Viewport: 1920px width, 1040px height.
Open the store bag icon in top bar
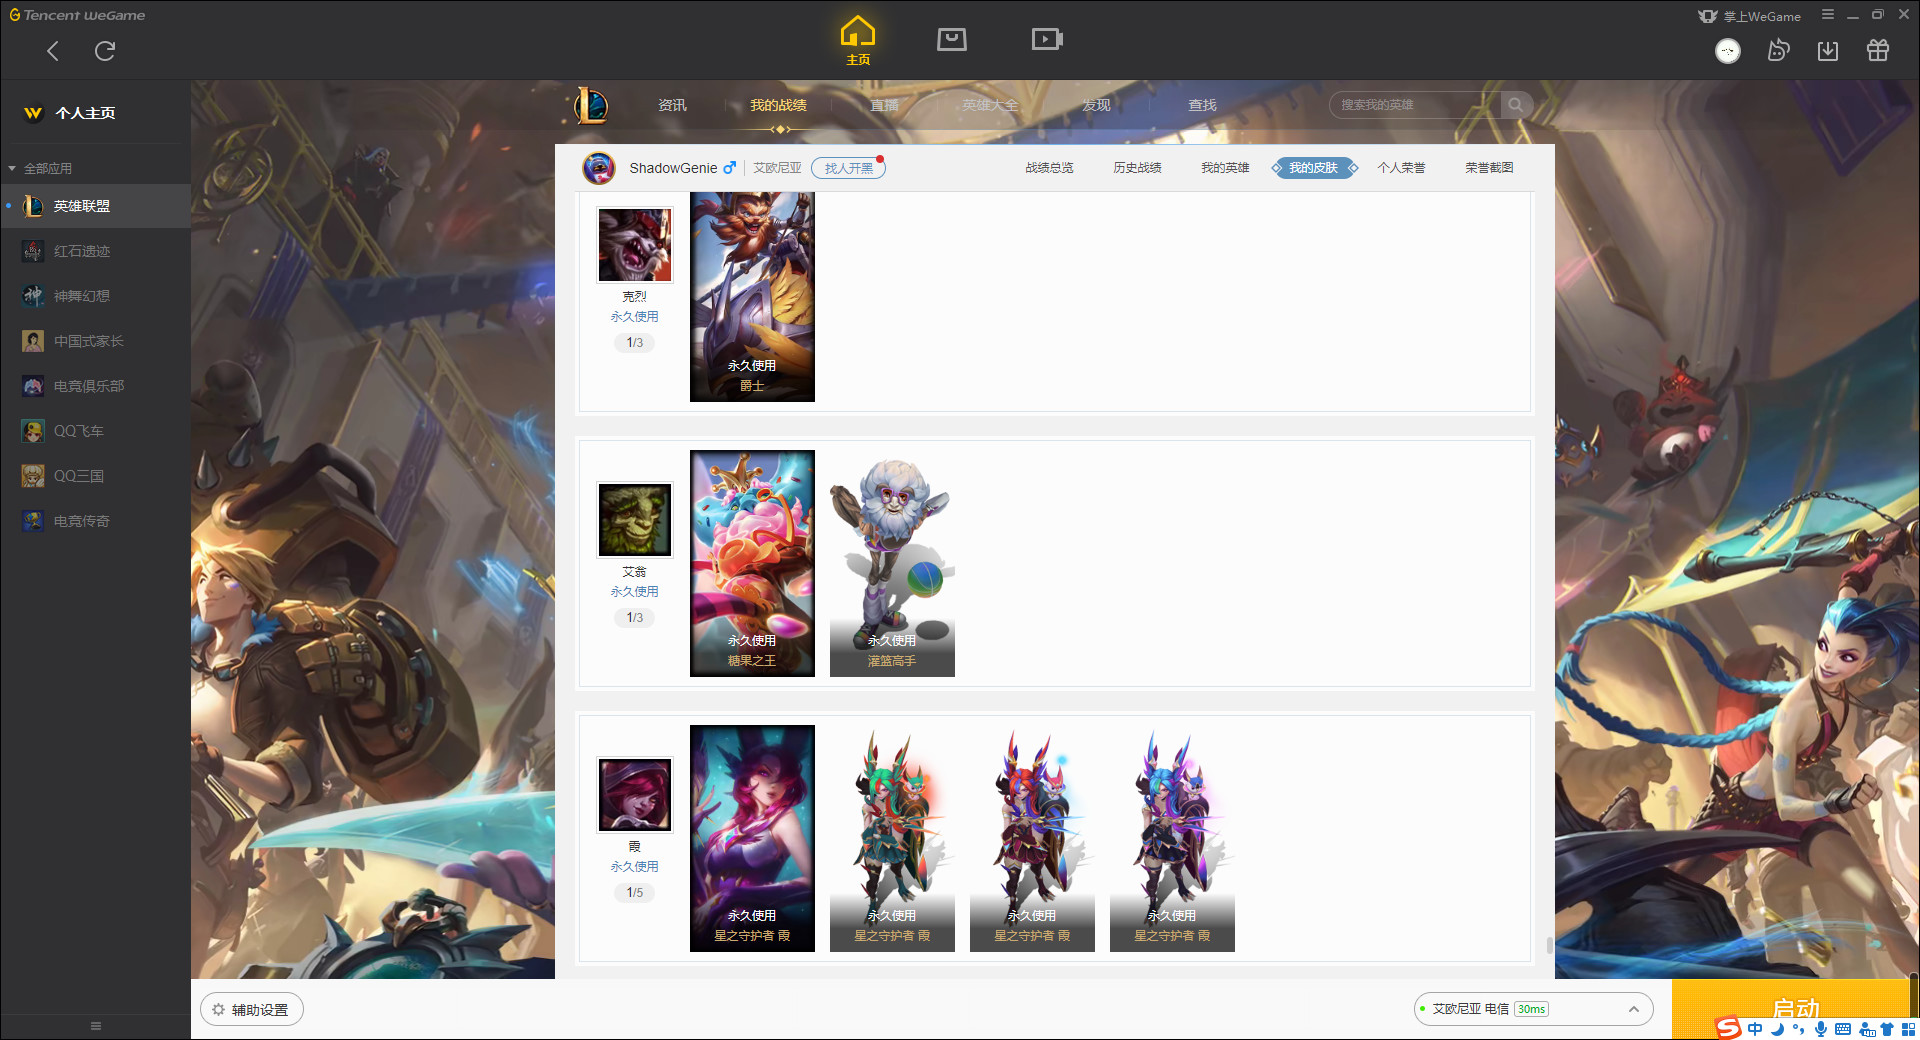(952, 39)
